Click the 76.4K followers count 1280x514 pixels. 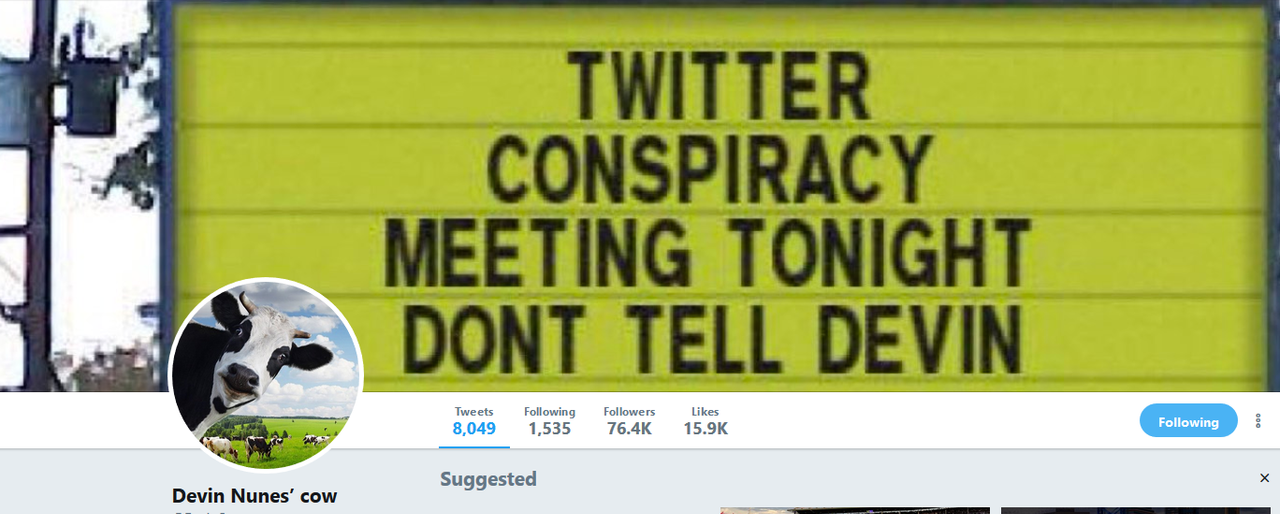[629, 429]
